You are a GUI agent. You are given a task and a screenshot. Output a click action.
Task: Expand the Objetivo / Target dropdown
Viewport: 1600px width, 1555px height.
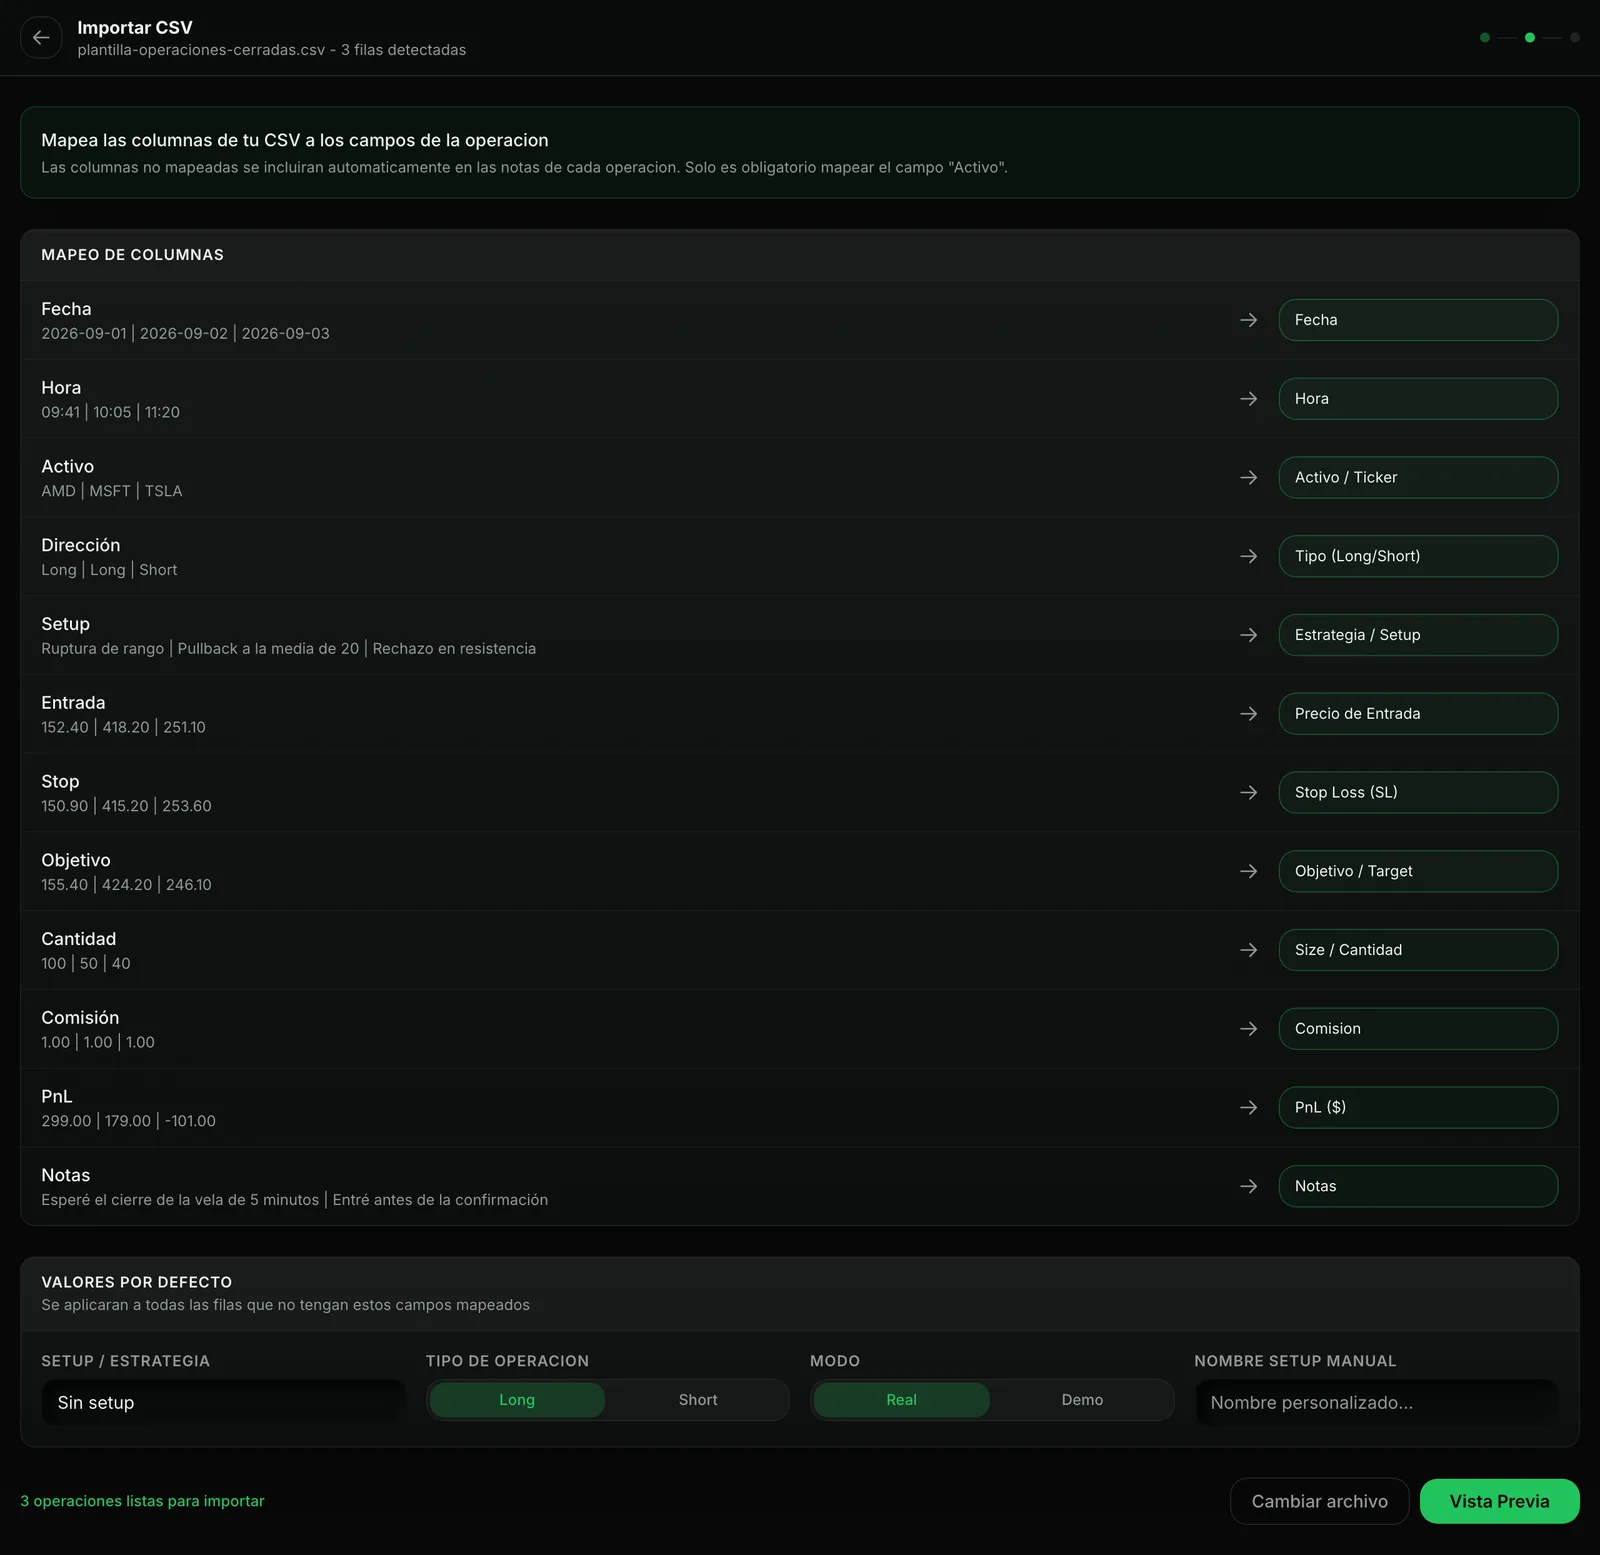1418,871
